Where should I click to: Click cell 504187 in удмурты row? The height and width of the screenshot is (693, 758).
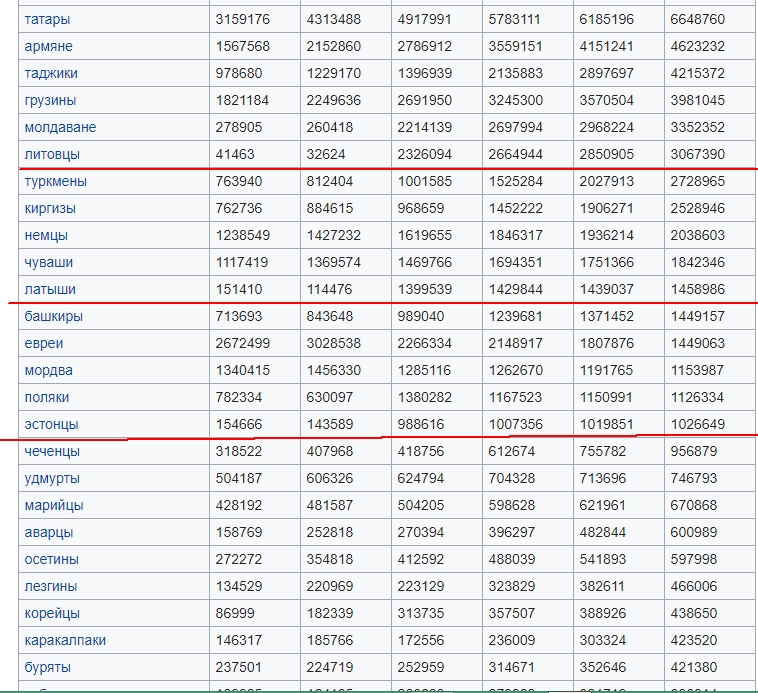coord(238,479)
